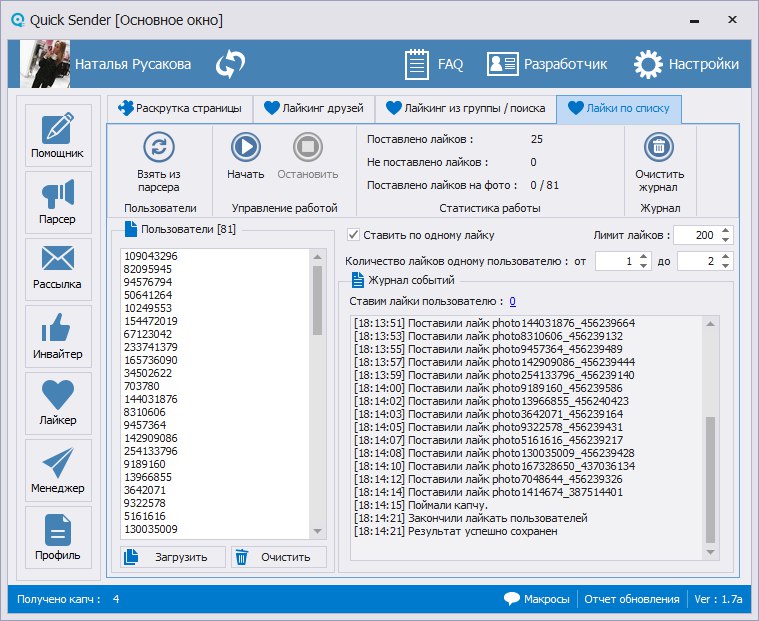The image size is (759, 621).
Task: Increase the 'от' likes count stepper
Action: [x=644, y=256]
